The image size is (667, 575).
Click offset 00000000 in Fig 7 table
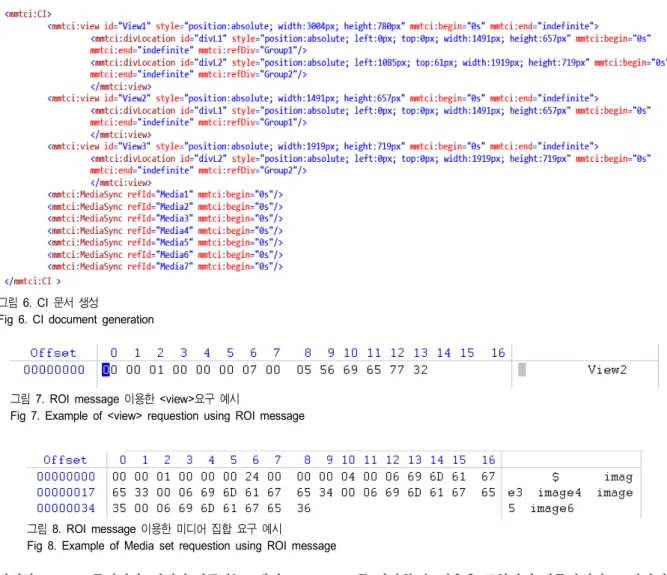pos(54,370)
